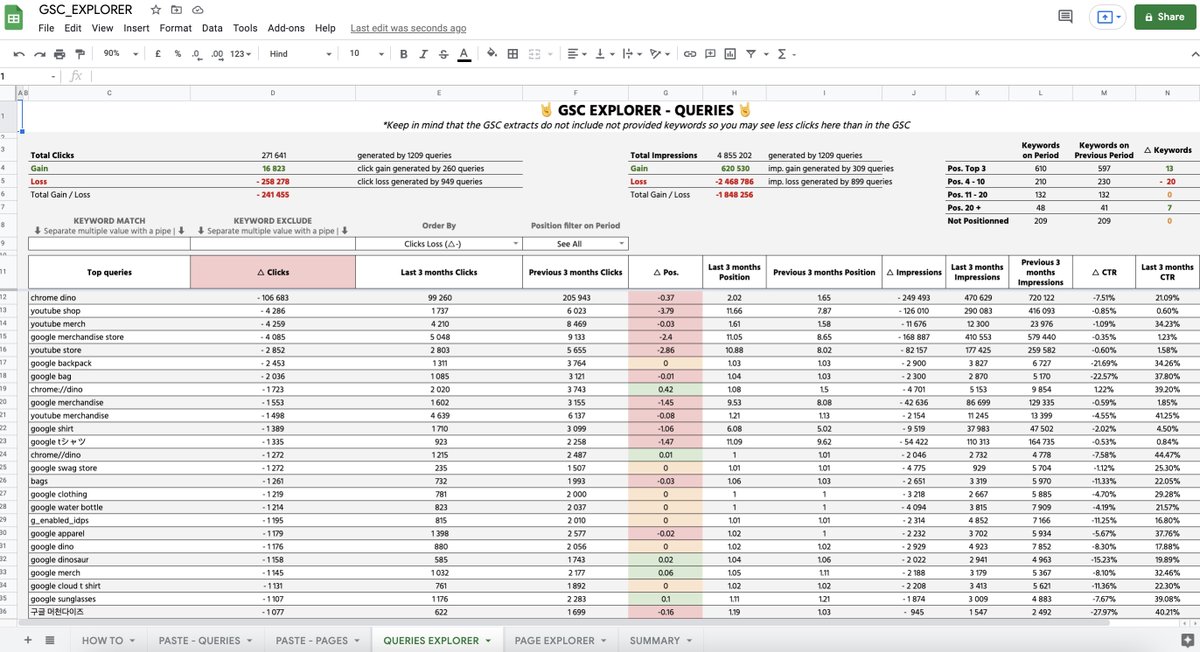Open the Last edit was seconds ago link
Viewport: 1200px width, 652px height.
[x=408, y=28]
